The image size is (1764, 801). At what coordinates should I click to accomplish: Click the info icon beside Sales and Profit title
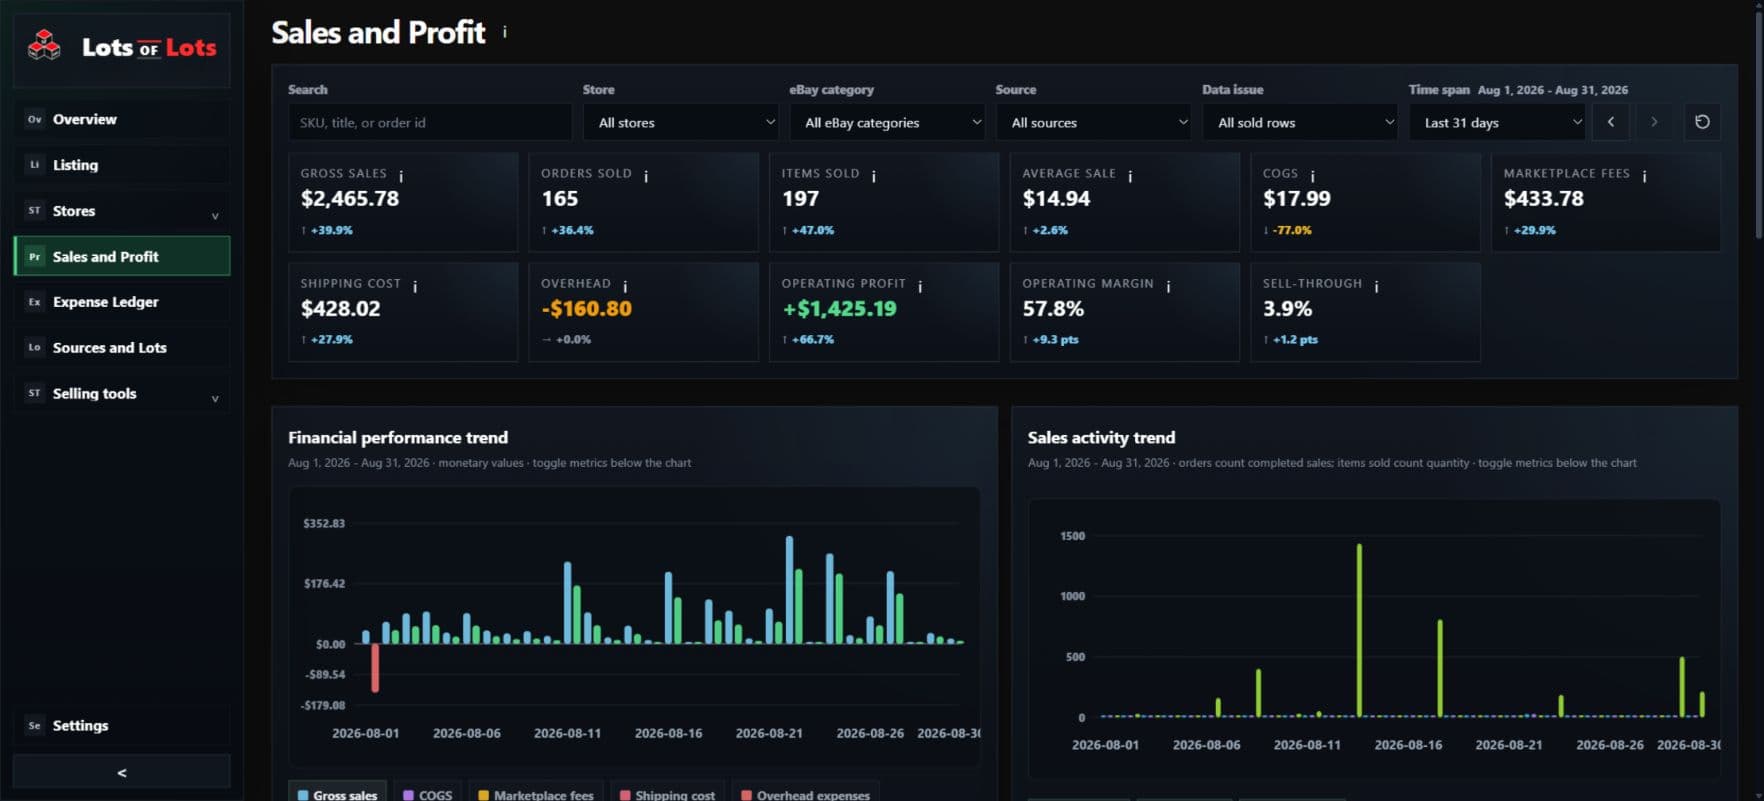[505, 32]
